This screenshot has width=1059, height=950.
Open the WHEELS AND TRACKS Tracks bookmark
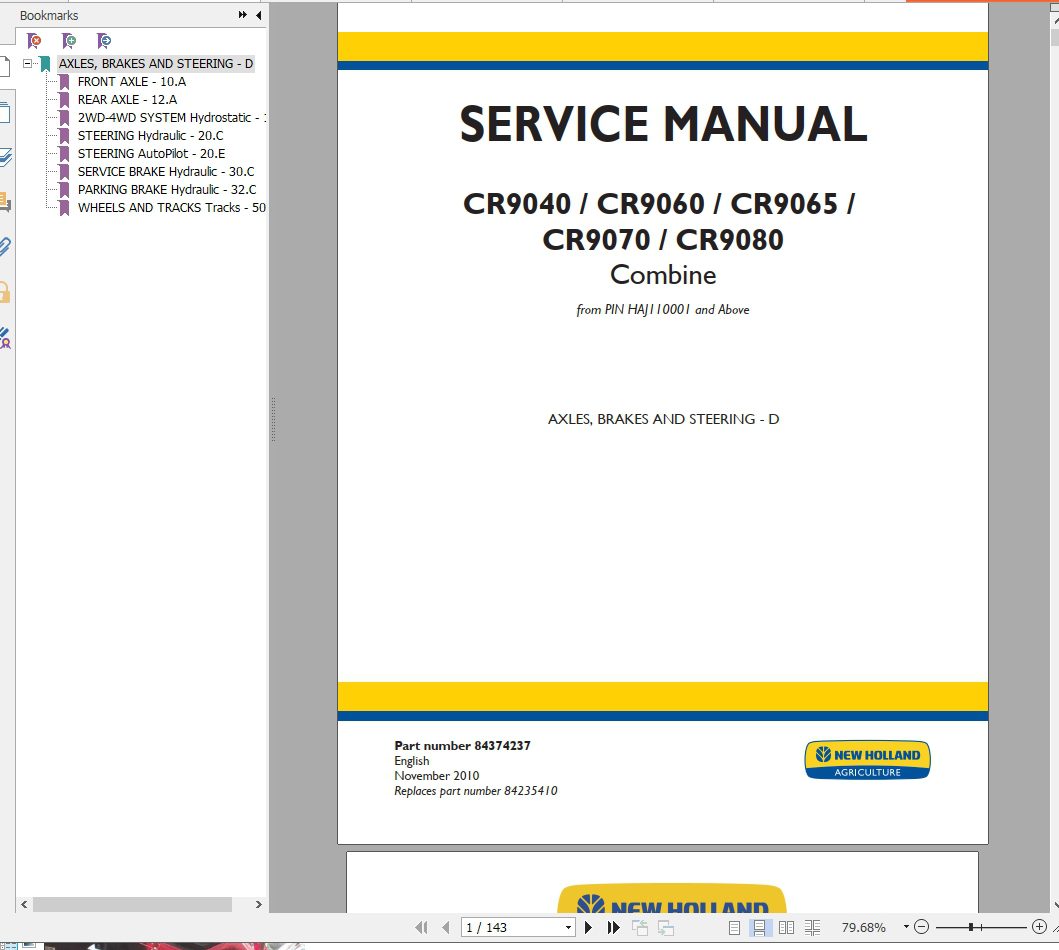pyautogui.click(x=172, y=208)
